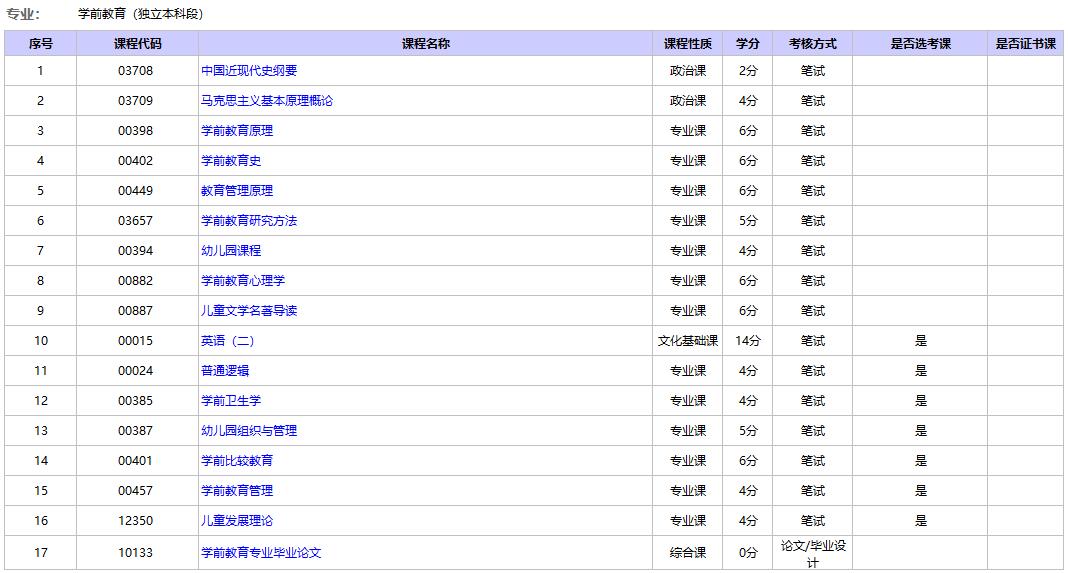The width and height of the screenshot is (1068, 573).
Task: Click the 是 elective mark for 普通逻辑
Action: tap(921, 371)
